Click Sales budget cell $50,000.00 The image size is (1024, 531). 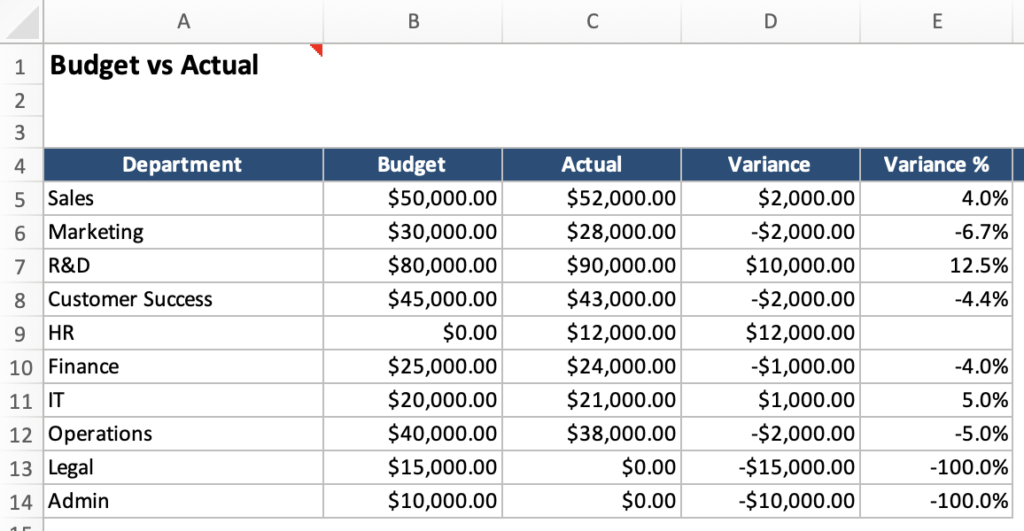coord(442,199)
